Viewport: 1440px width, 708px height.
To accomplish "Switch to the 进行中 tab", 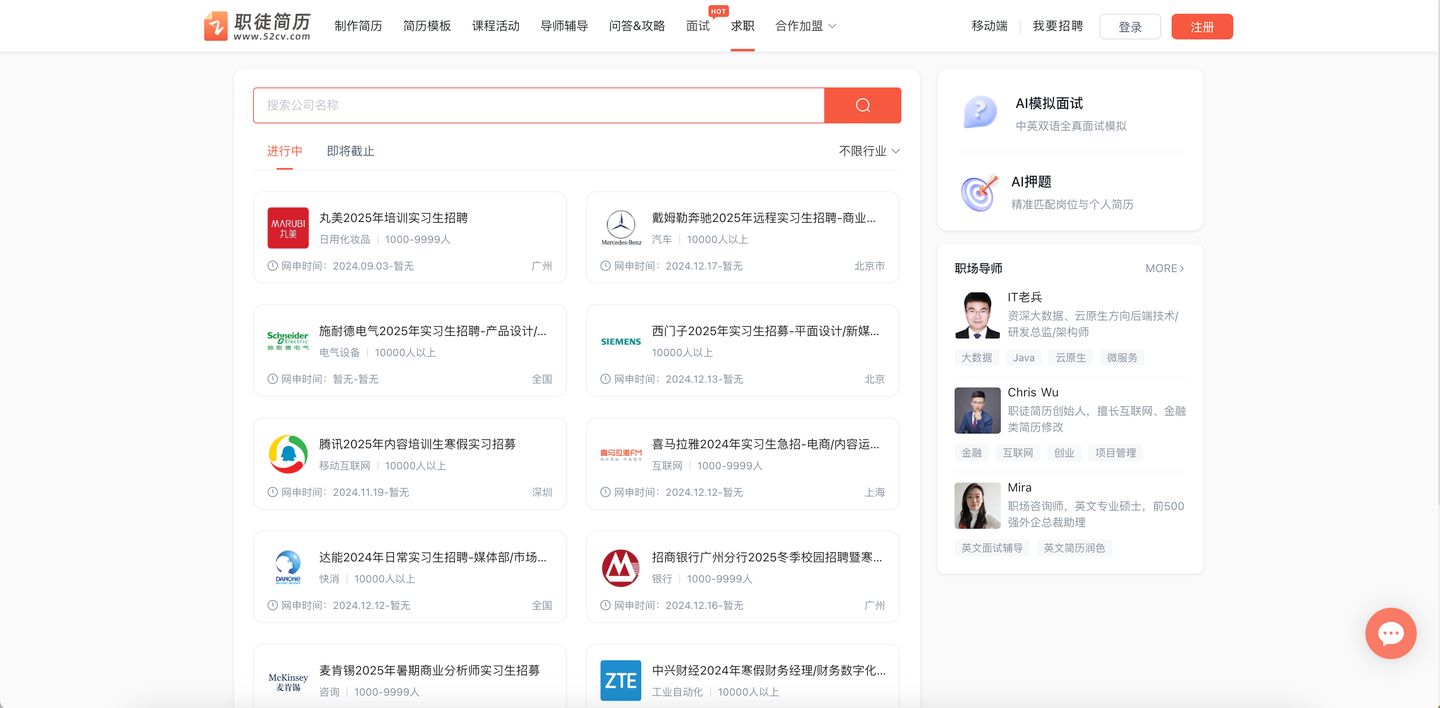I will (x=284, y=151).
